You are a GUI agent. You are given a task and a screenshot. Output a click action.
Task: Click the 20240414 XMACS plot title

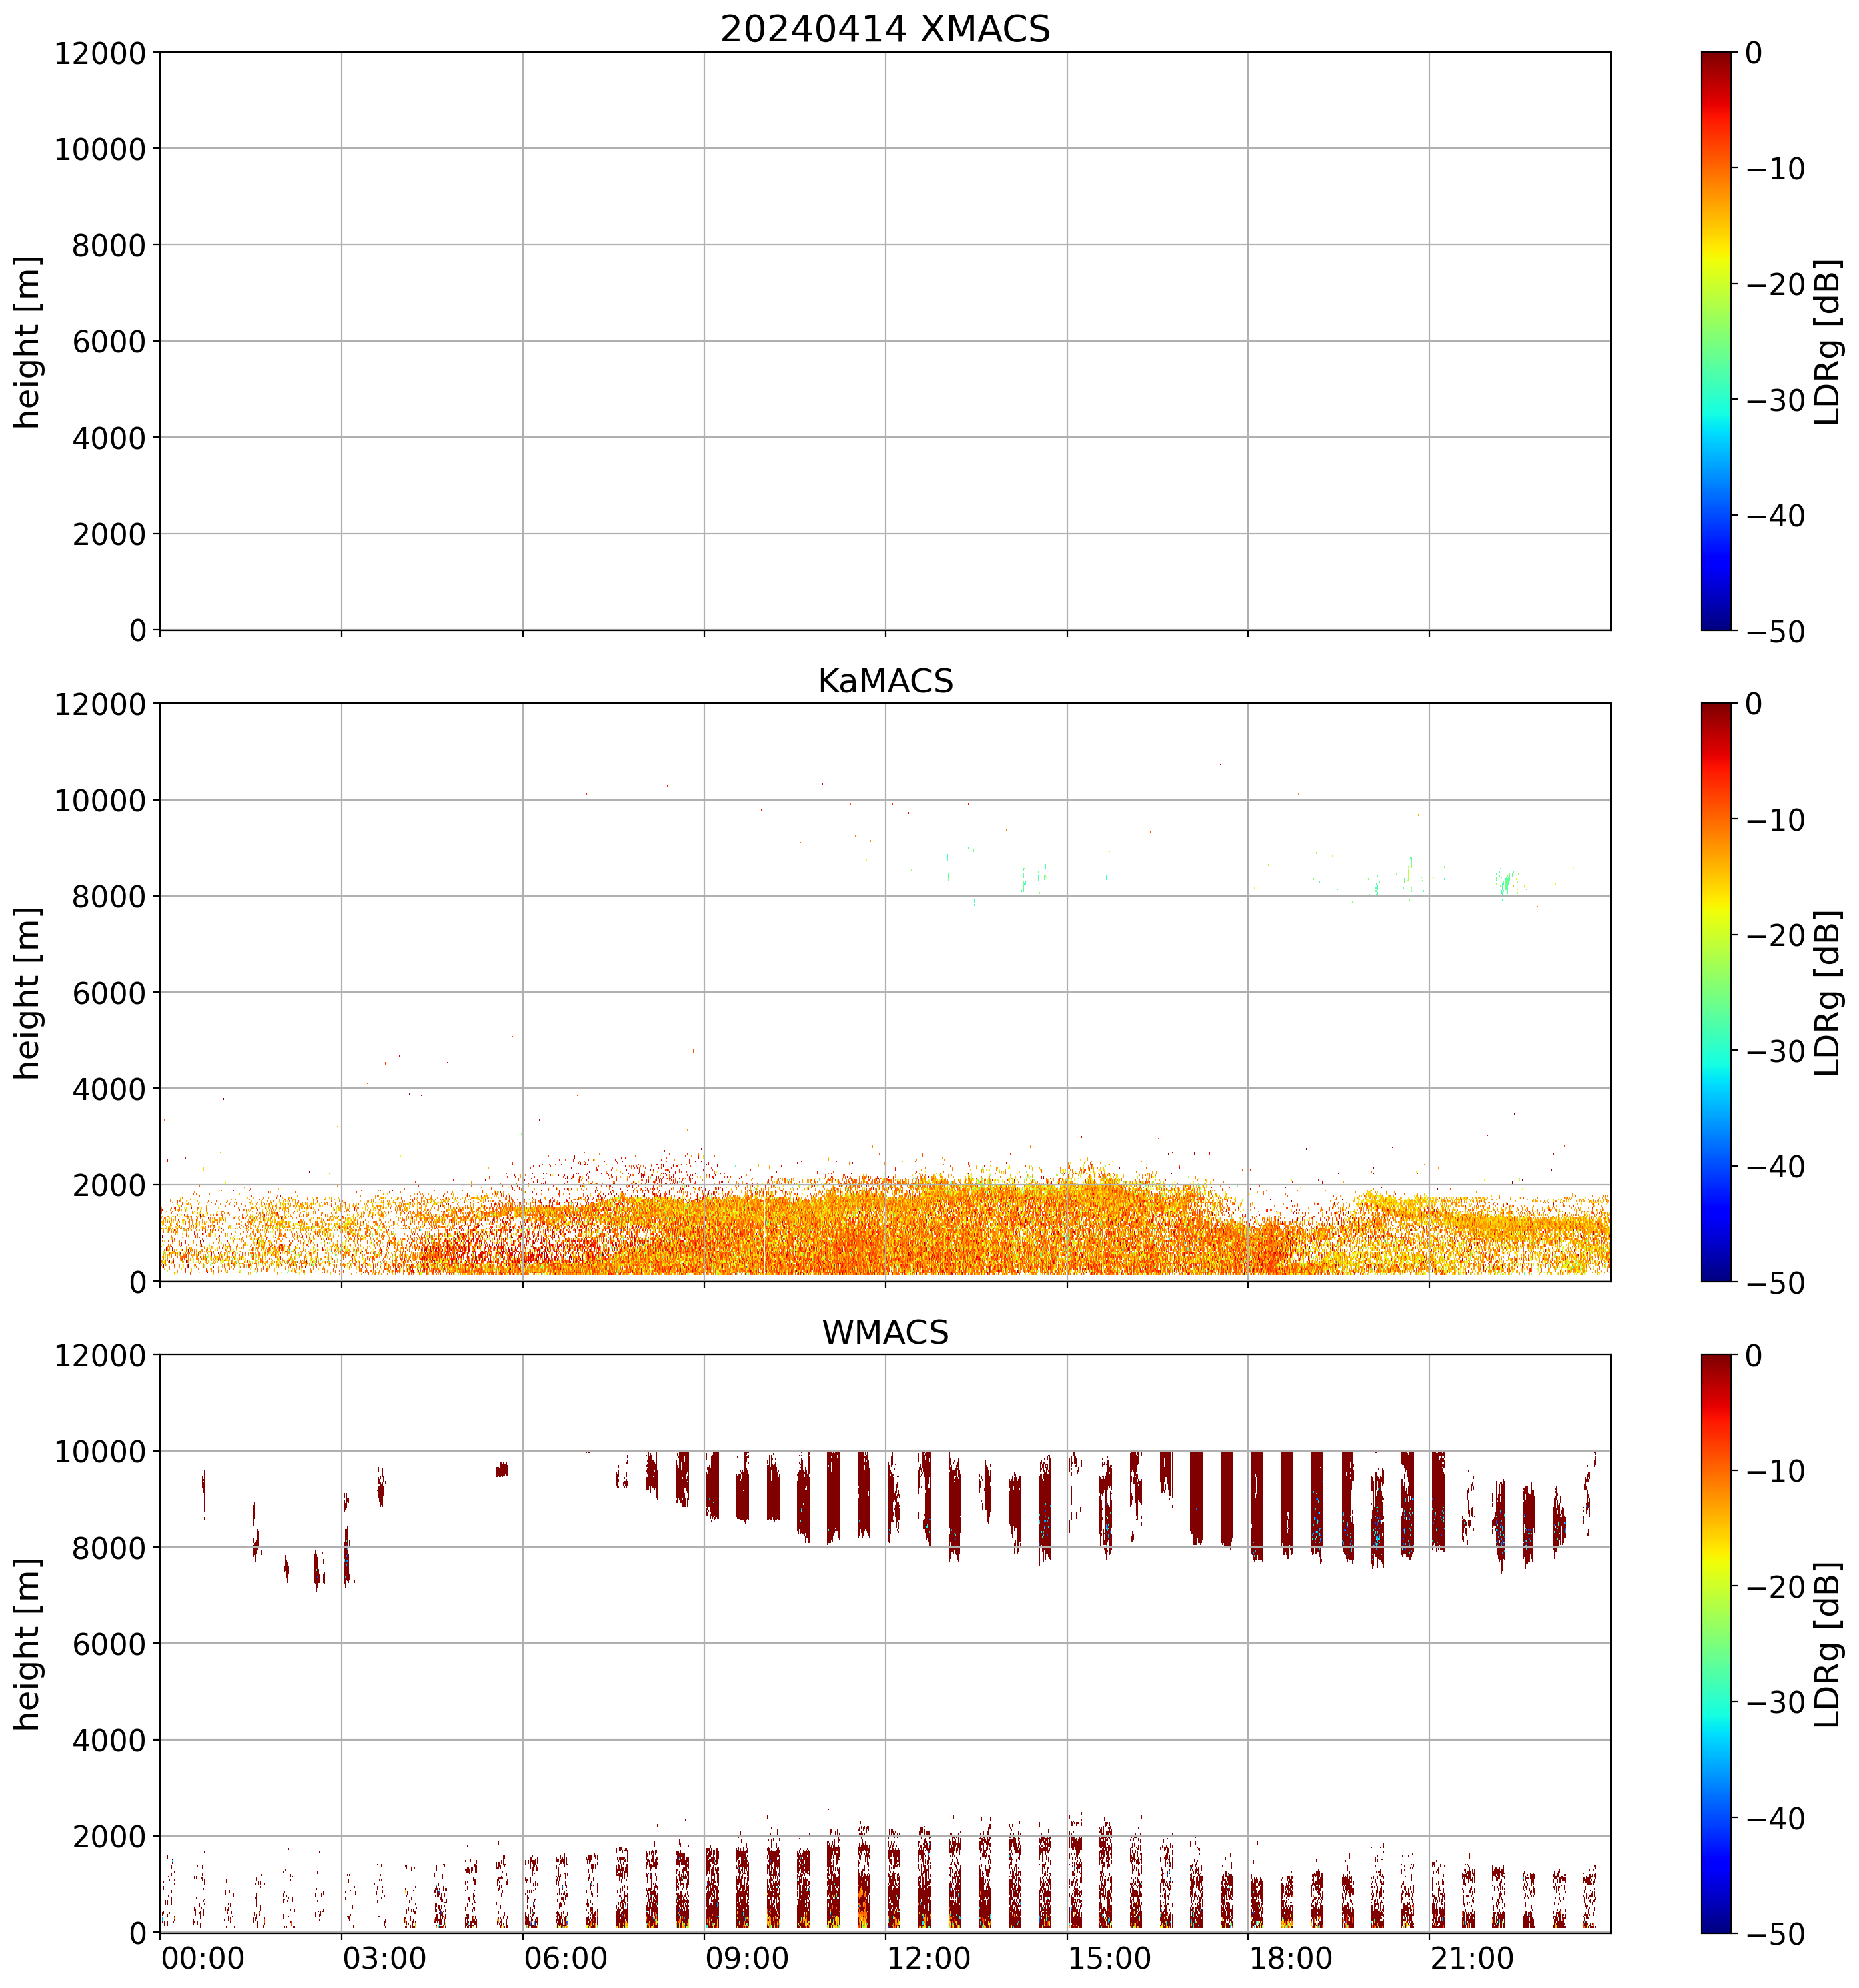[884, 29]
